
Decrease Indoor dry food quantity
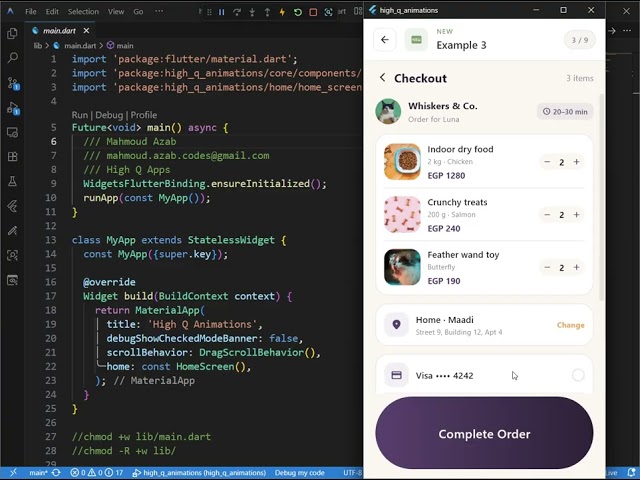547,162
